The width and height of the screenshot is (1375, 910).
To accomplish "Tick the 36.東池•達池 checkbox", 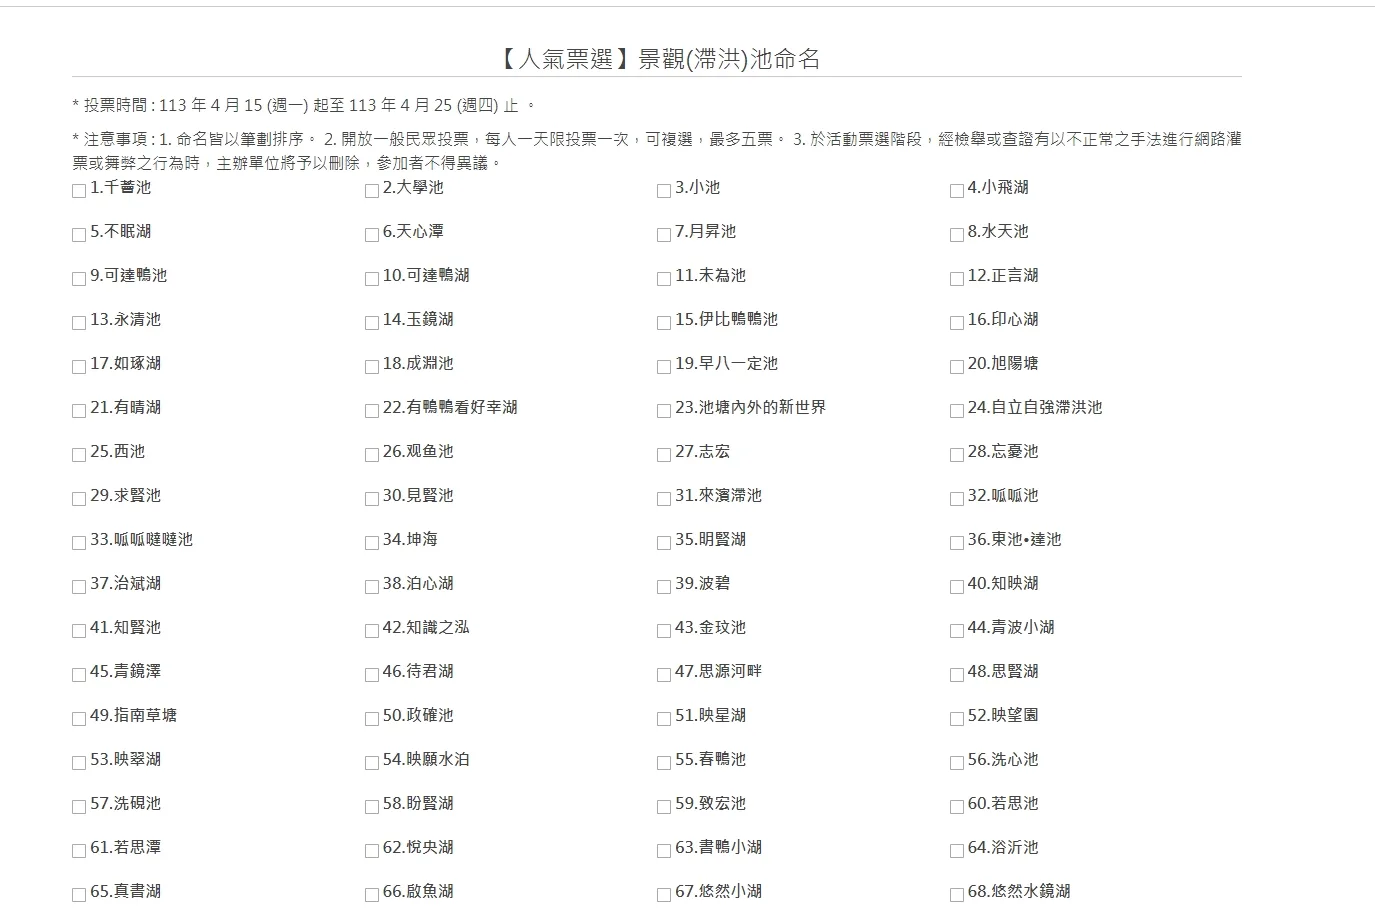I will pos(957,543).
